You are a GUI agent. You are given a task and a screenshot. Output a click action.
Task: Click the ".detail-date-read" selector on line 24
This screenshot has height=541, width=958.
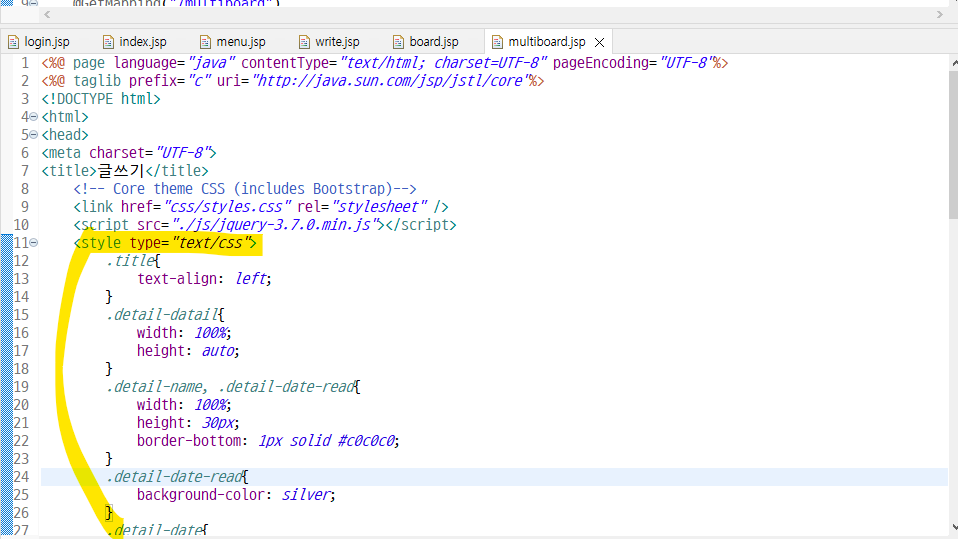coord(174,477)
